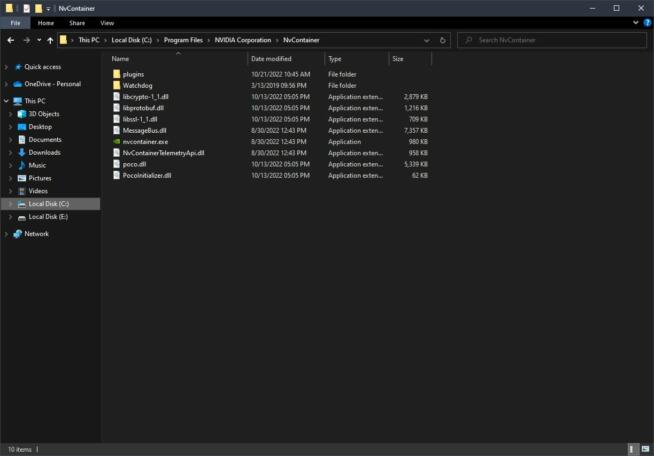Viewport: 654px width, 456px height.
Task: Click the 10/21/2022 10:45 AM date cell
Action: pyautogui.click(x=280, y=74)
